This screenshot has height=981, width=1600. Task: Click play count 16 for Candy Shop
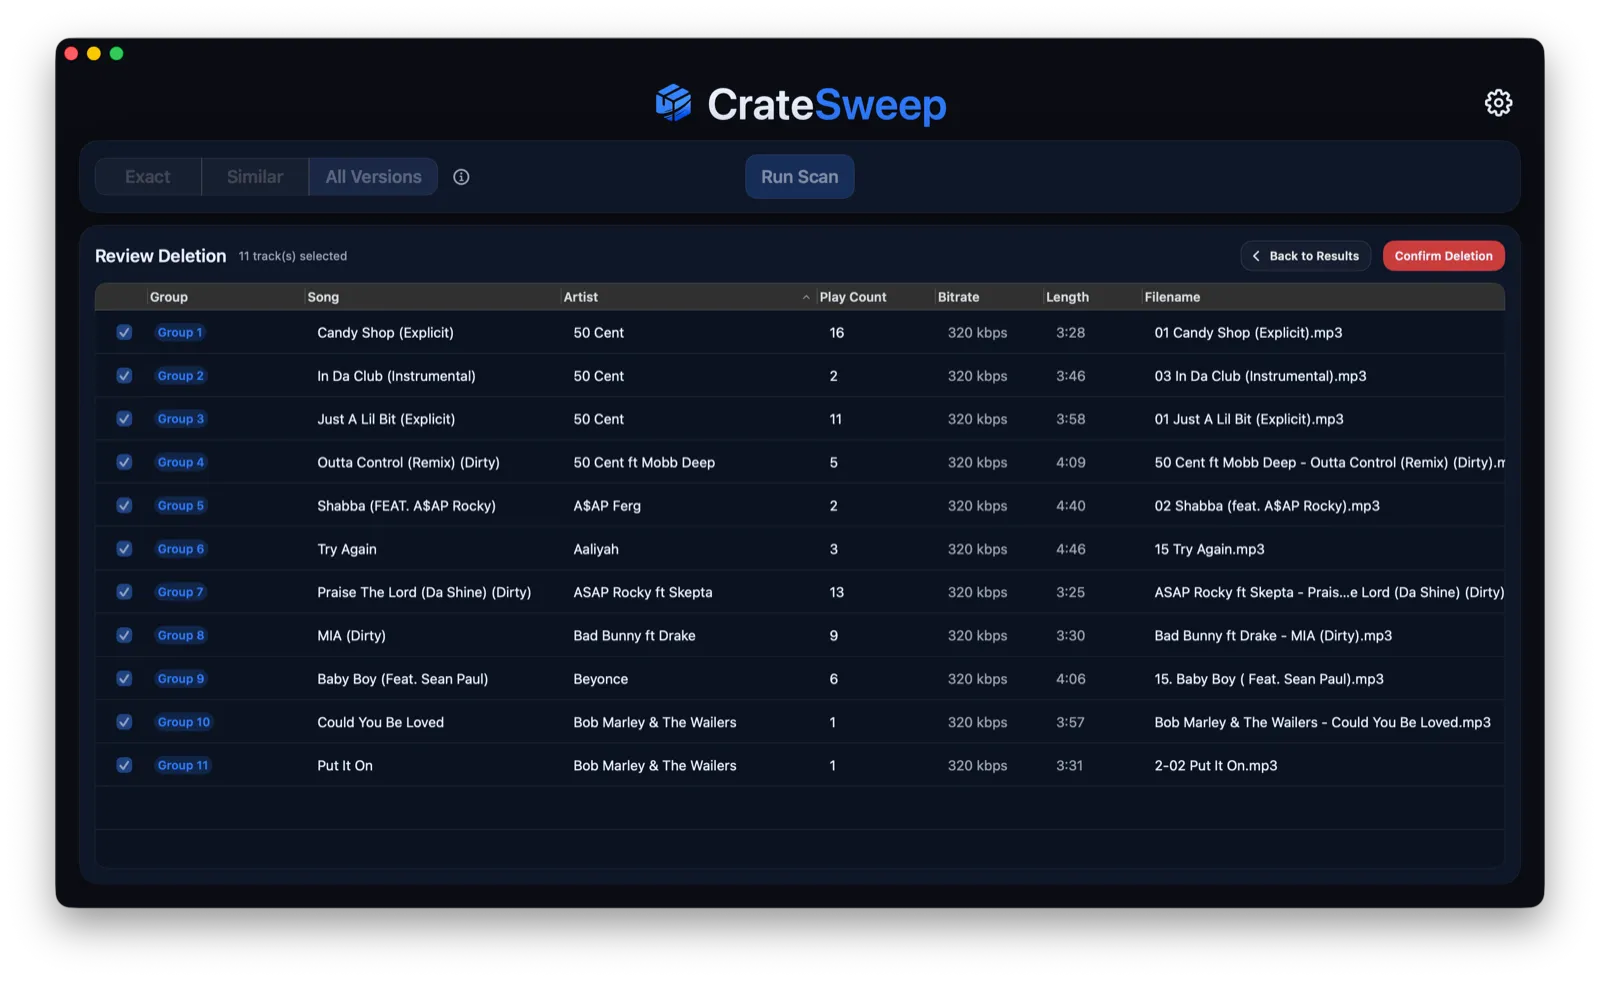836,333
